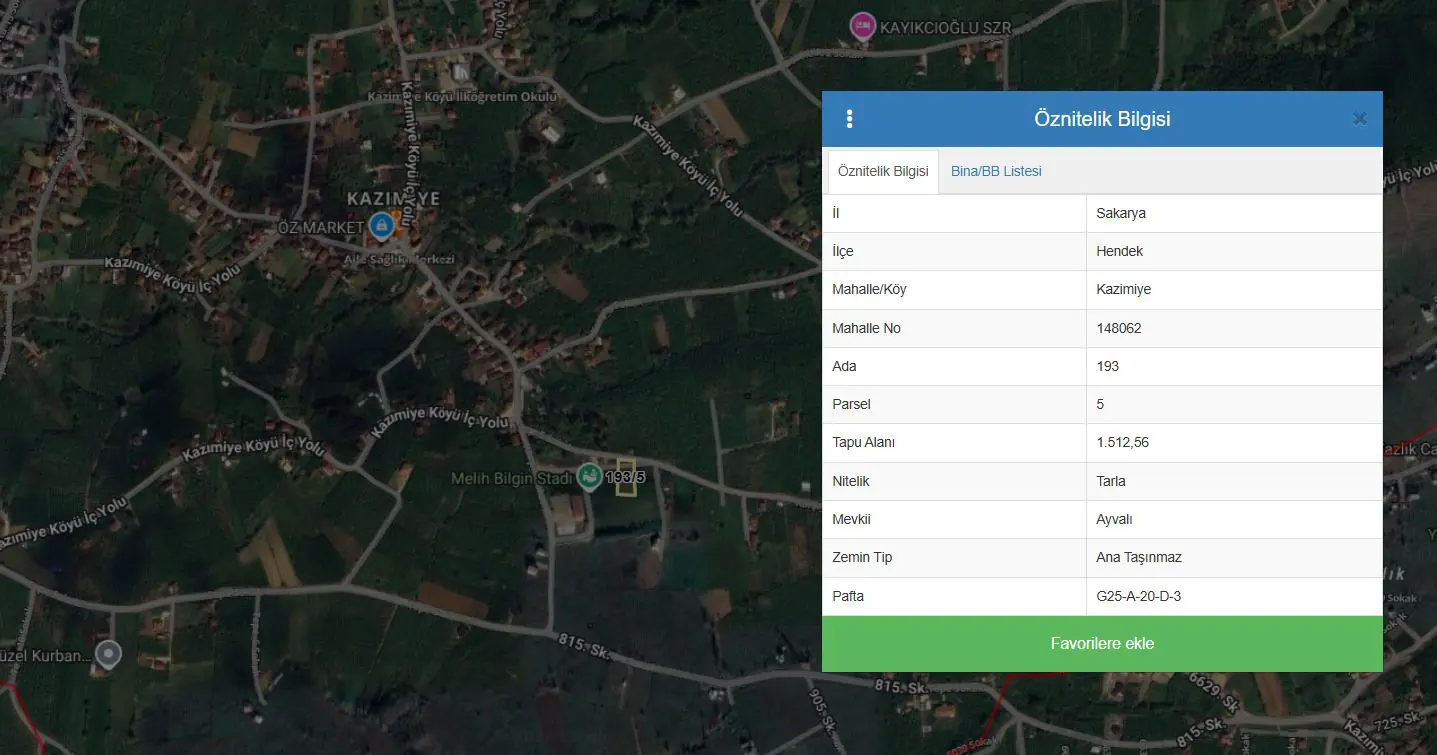Click the Mahalle/Köy field label
This screenshot has height=755, width=1437.
coord(869,290)
